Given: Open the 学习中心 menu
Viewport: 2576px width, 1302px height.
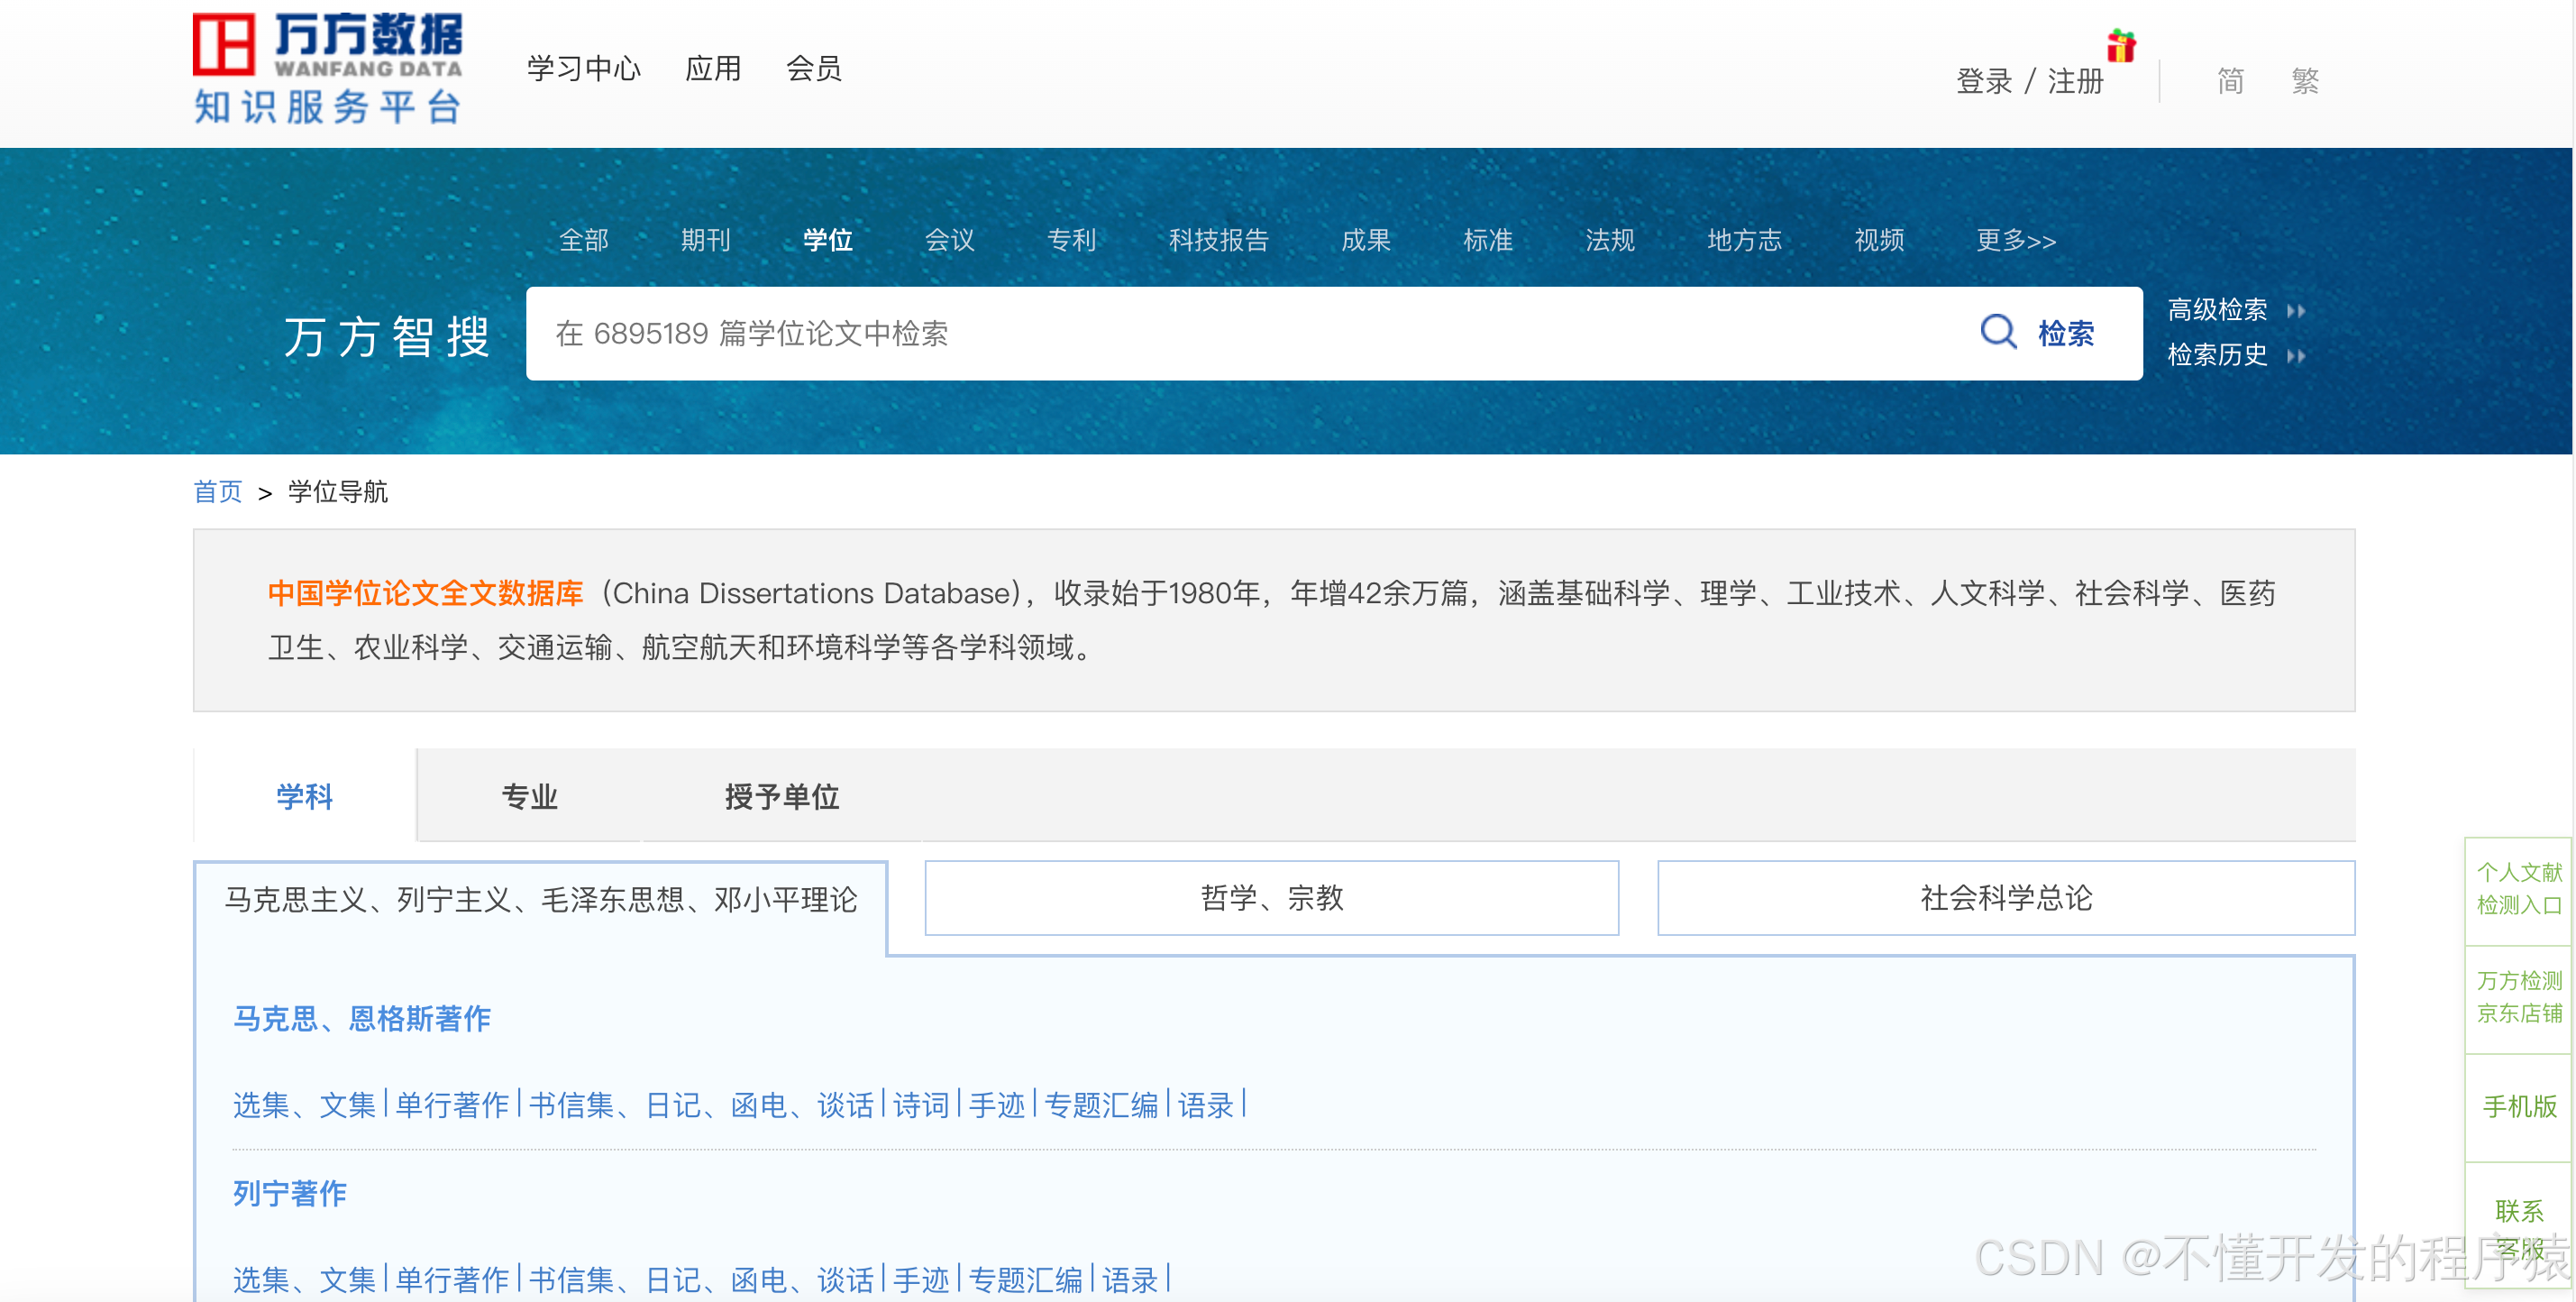Looking at the screenshot, I should click(x=583, y=68).
